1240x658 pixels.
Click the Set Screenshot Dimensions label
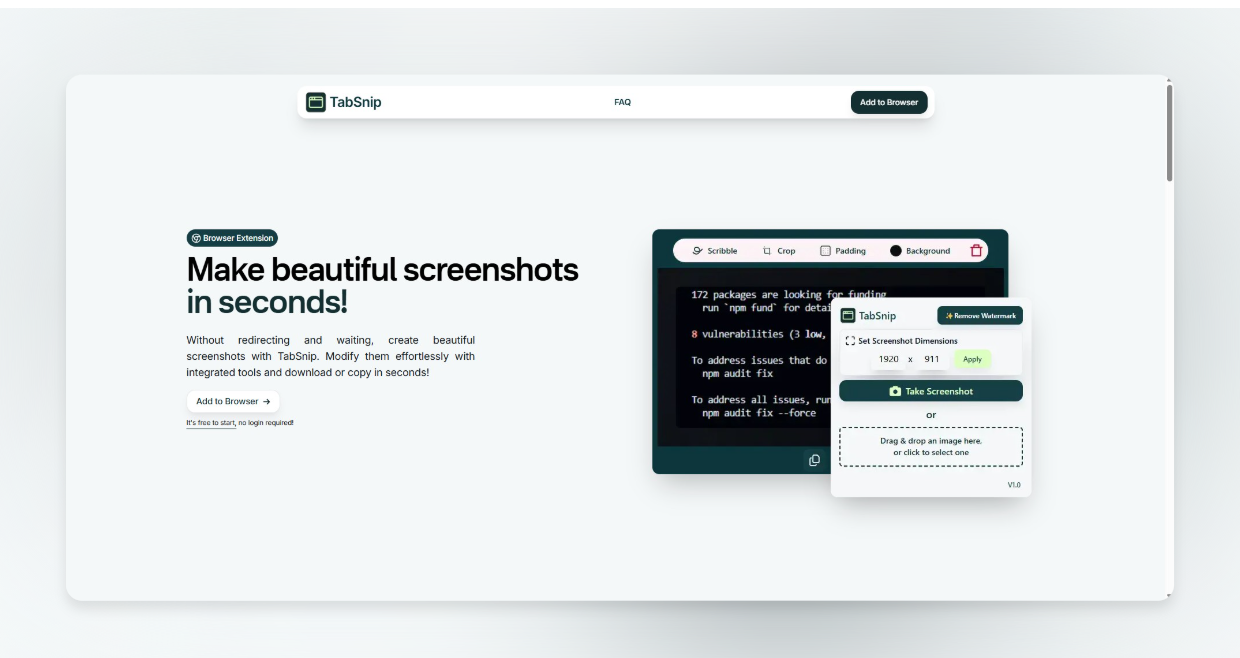(901, 341)
